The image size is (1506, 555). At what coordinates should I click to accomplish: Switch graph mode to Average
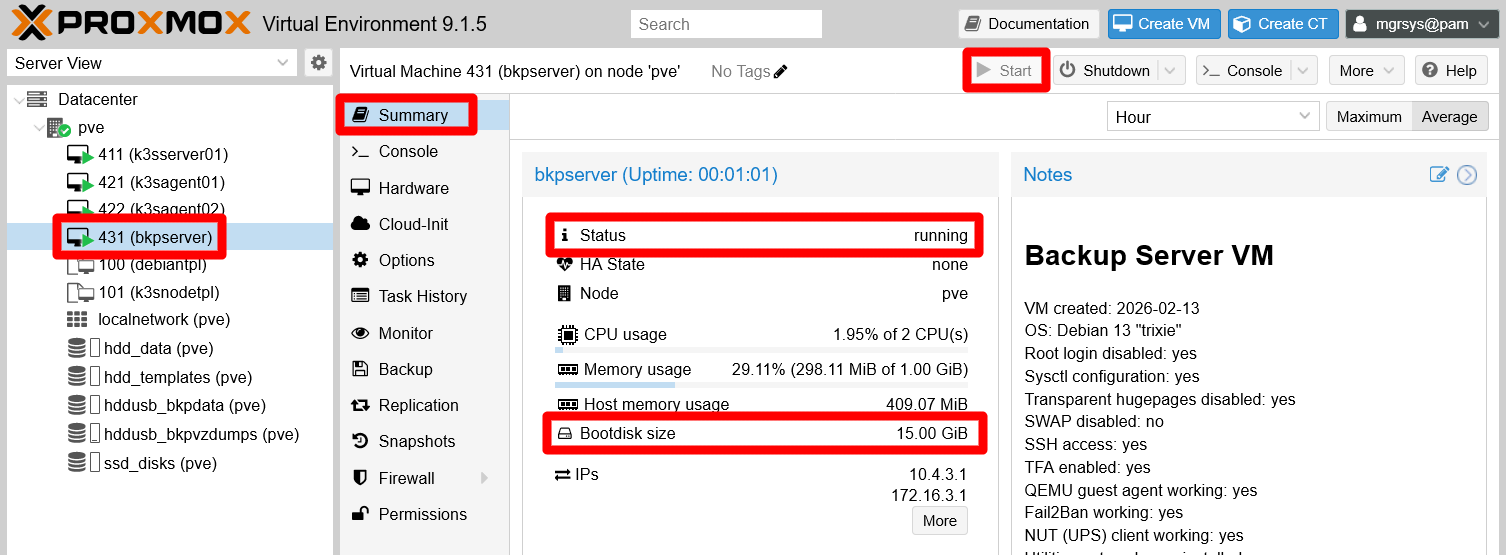(x=1449, y=117)
